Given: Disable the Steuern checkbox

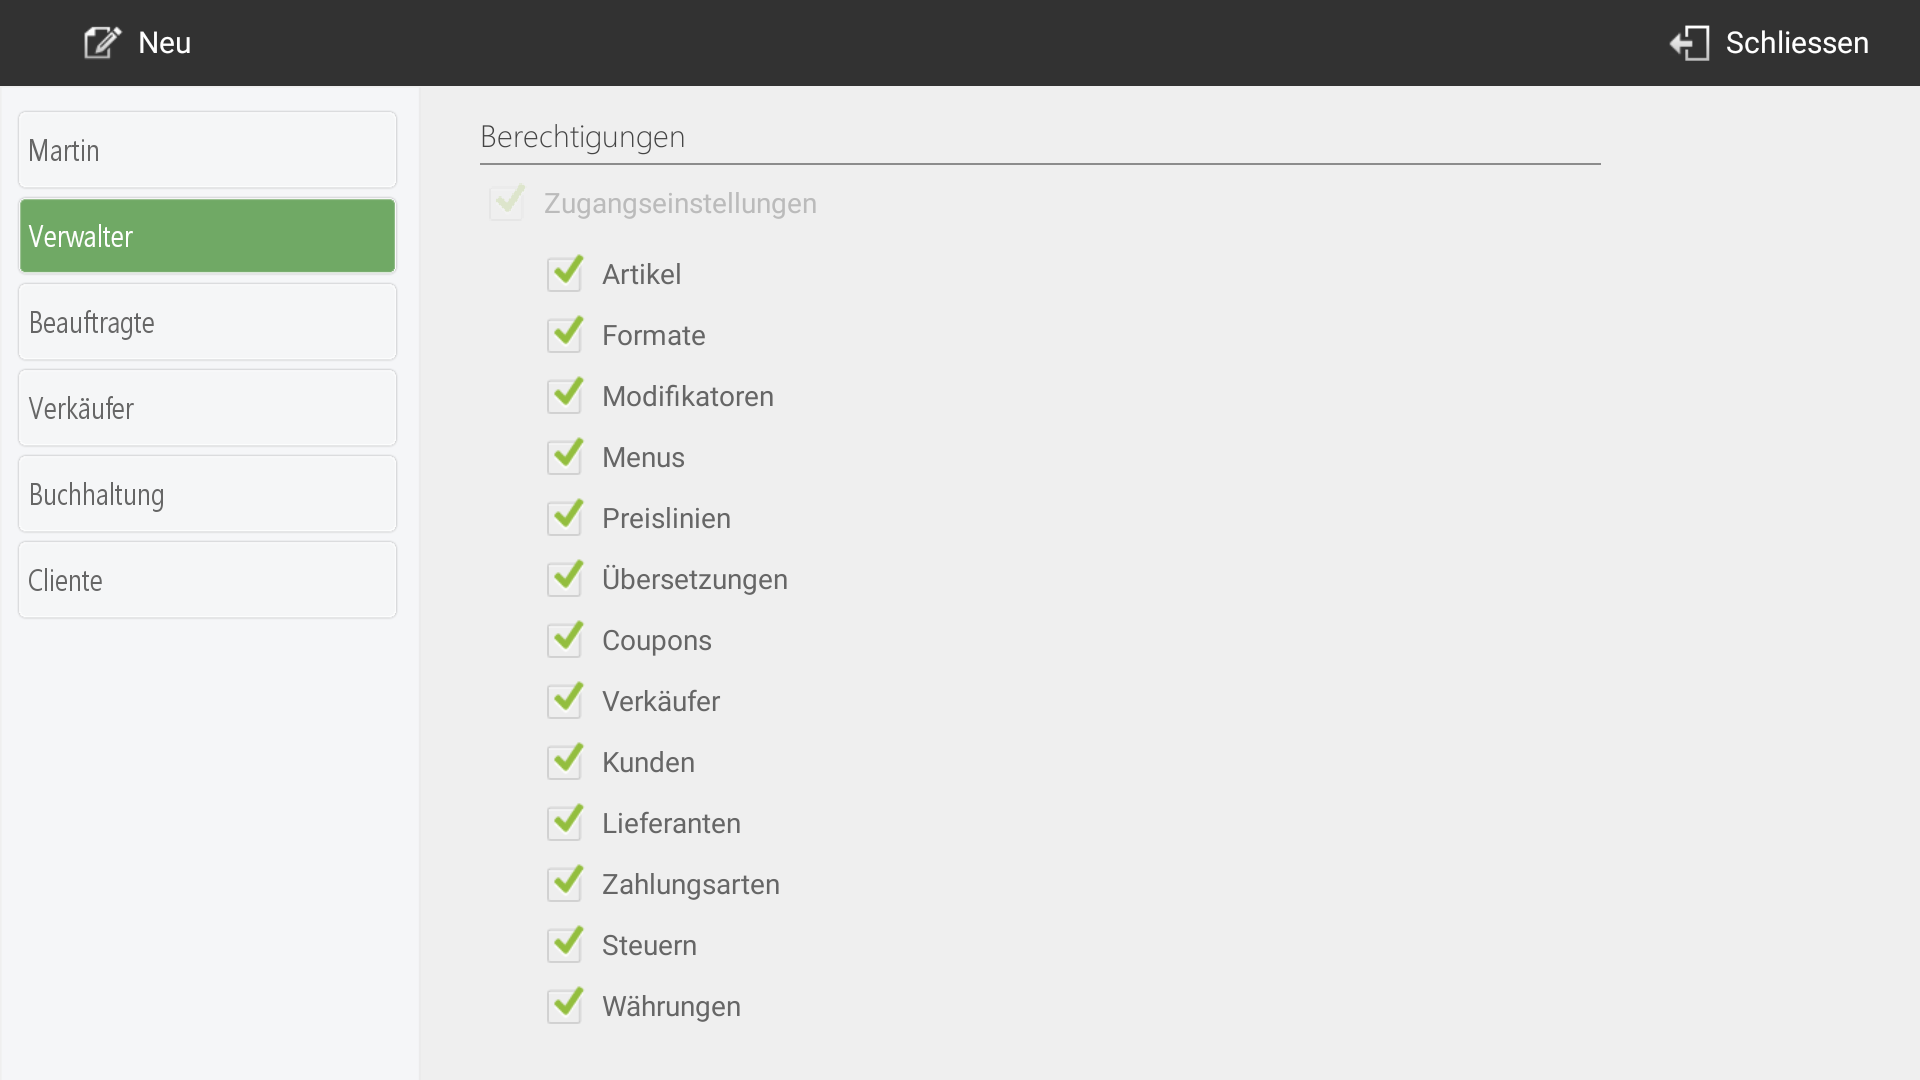Looking at the screenshot, I should pos(565,945).
